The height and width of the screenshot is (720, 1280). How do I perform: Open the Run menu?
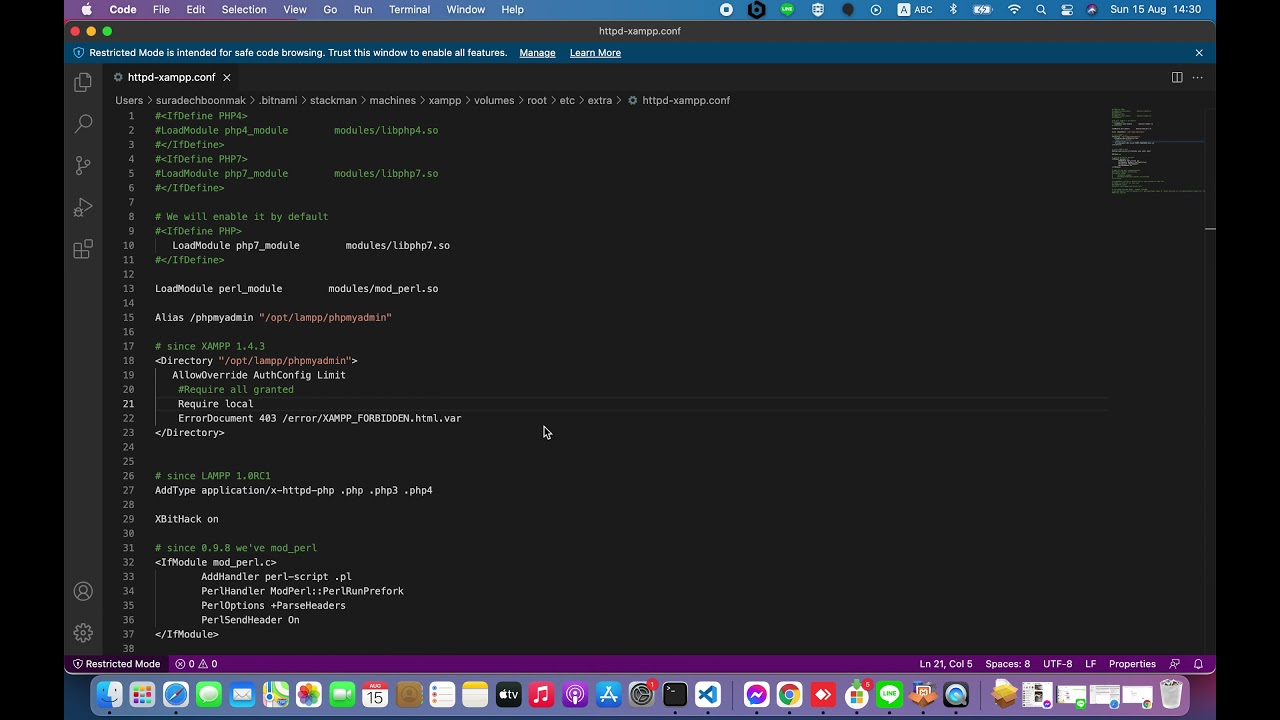pos(363,9)
